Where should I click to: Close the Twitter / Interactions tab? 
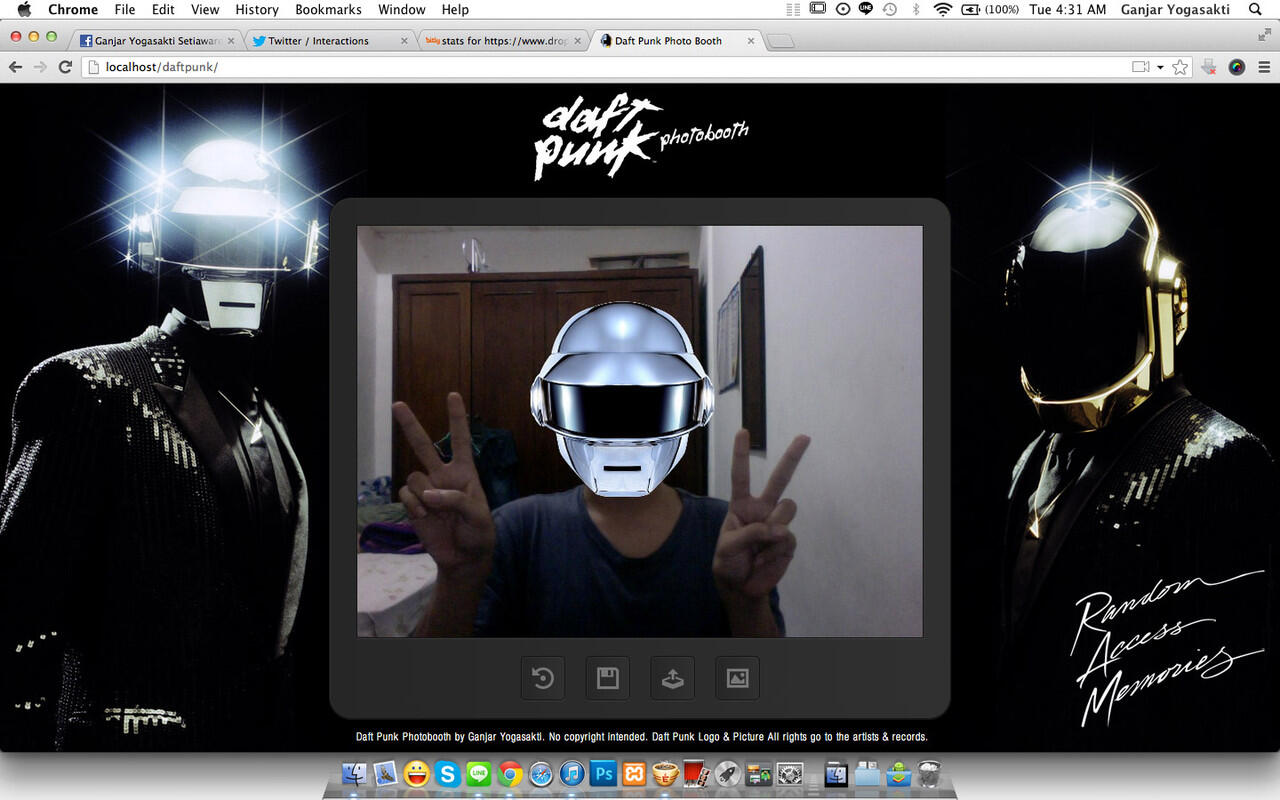coord(404,41)
